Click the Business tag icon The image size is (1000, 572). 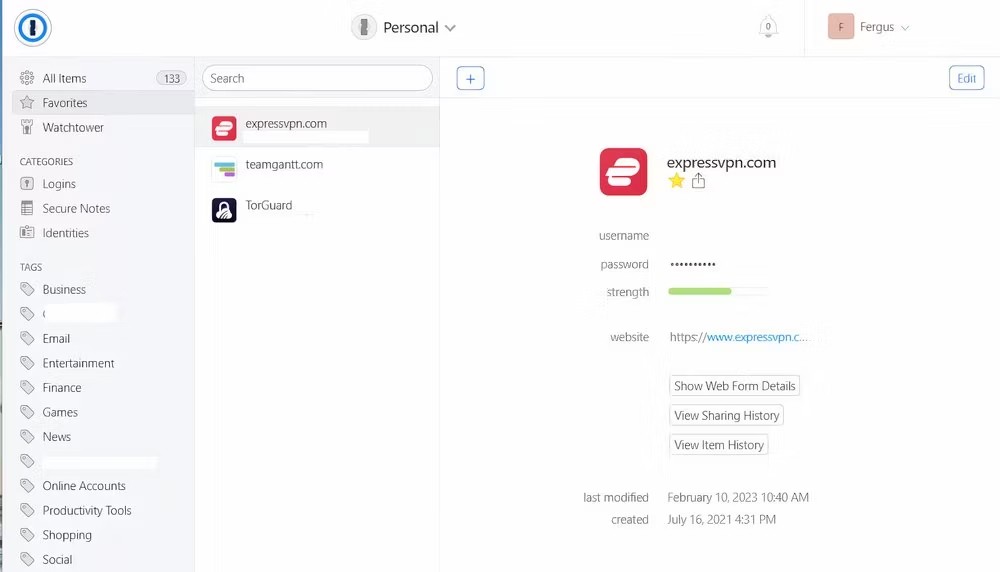coord(28,290)
